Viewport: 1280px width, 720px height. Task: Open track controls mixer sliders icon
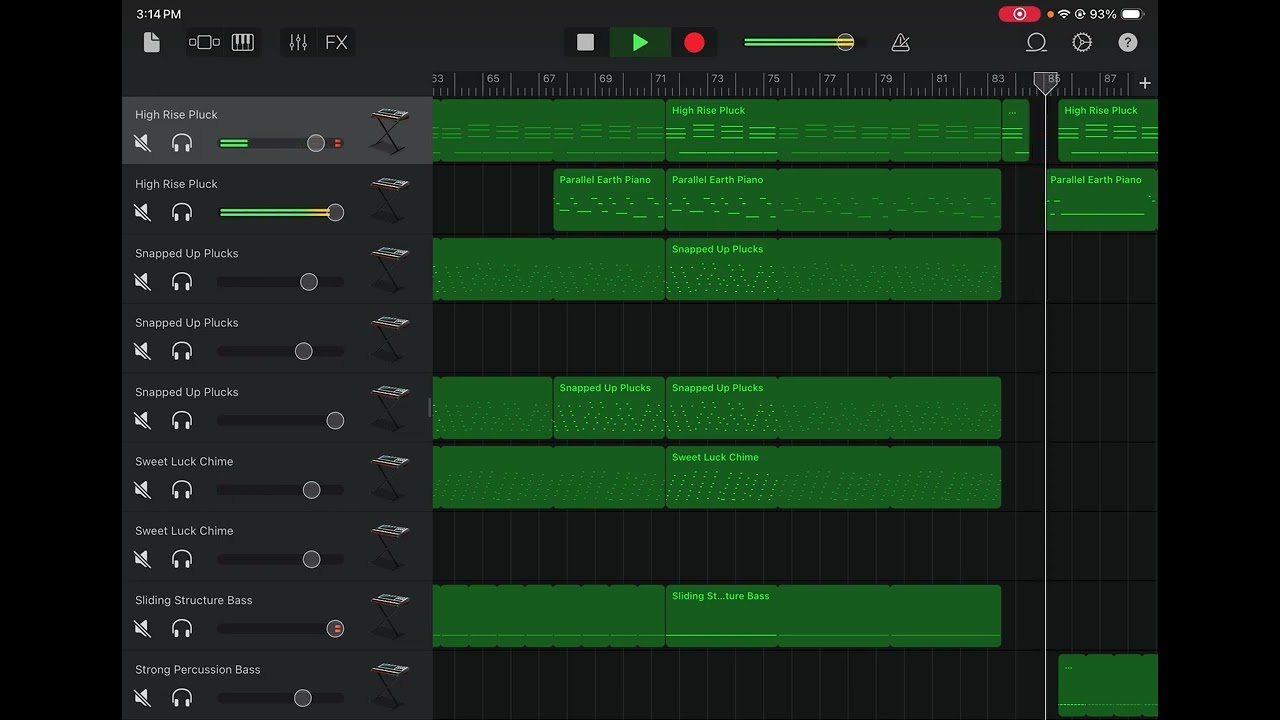(298, 42)
